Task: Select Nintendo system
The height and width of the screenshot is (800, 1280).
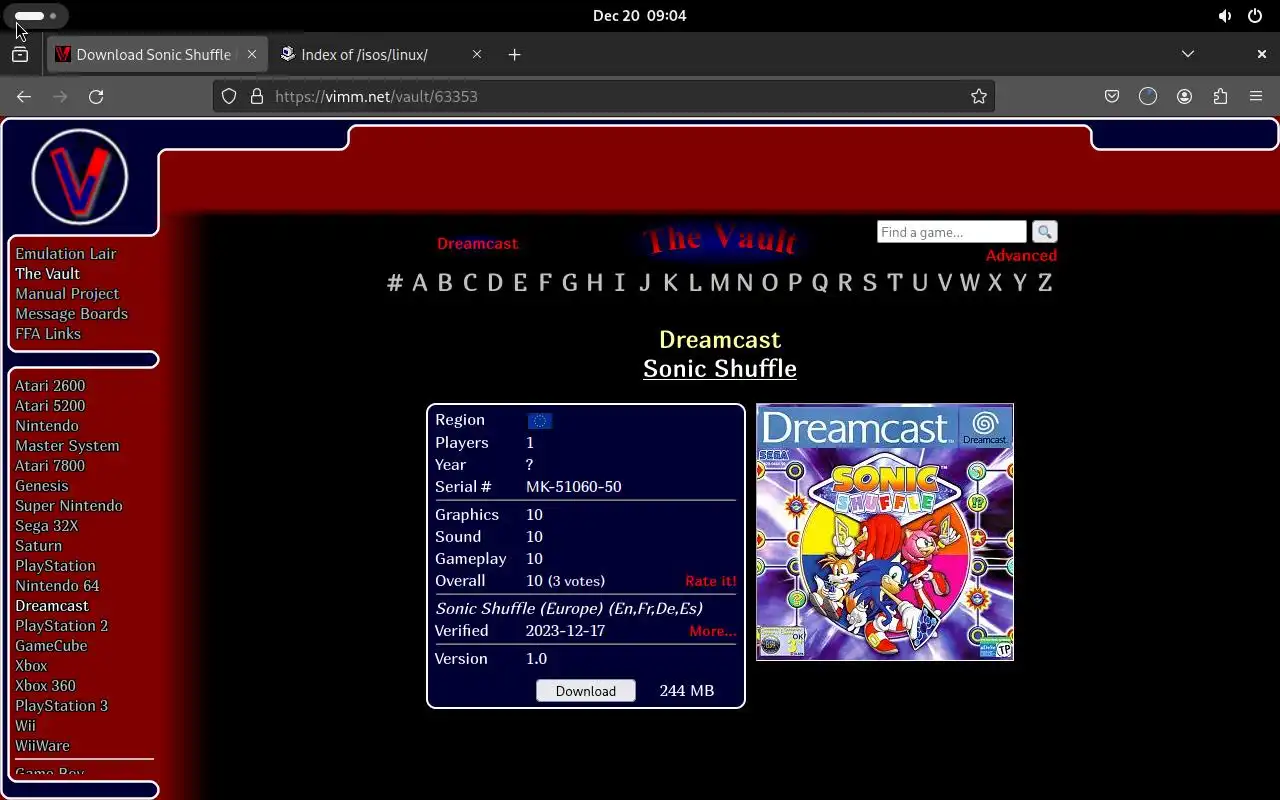Action: (x=46, y=426)
